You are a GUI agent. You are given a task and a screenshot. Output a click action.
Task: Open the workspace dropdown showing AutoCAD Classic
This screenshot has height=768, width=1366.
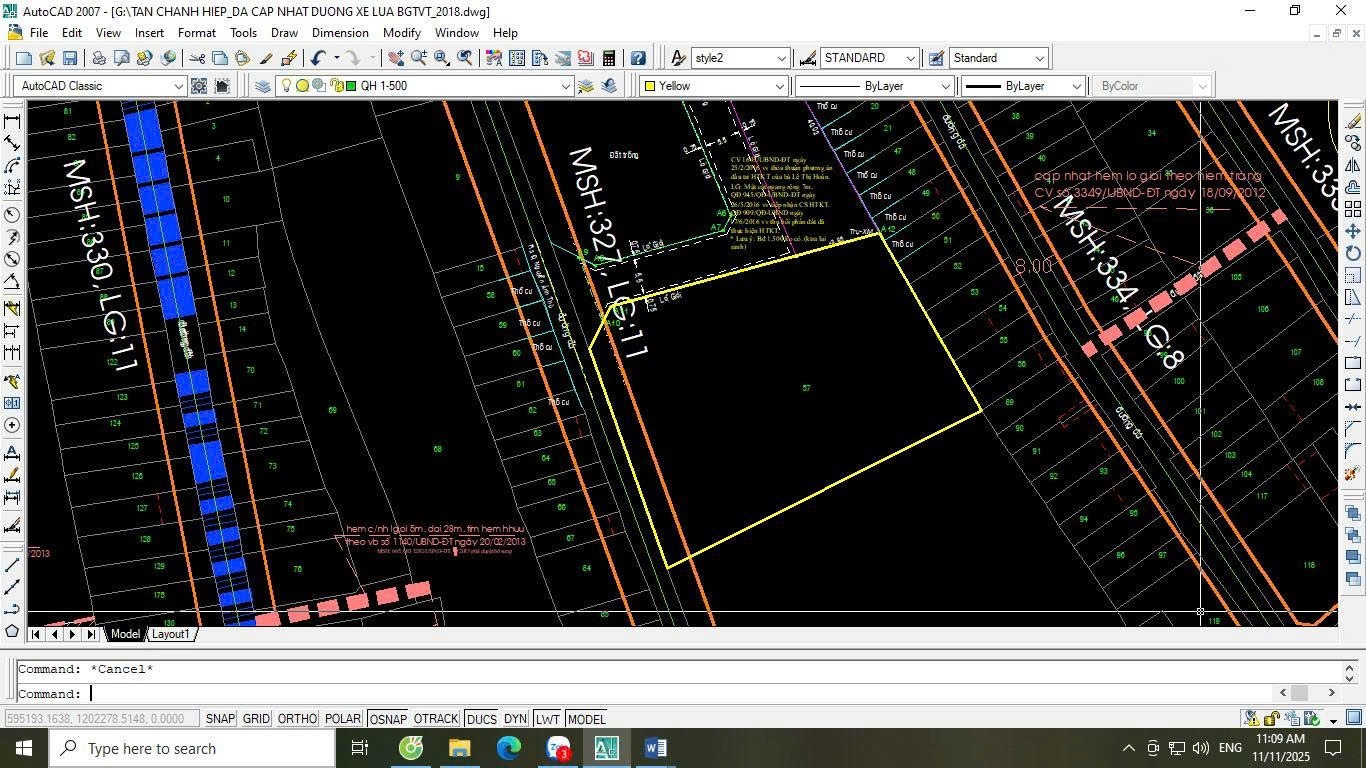click(x=181, y=86)
